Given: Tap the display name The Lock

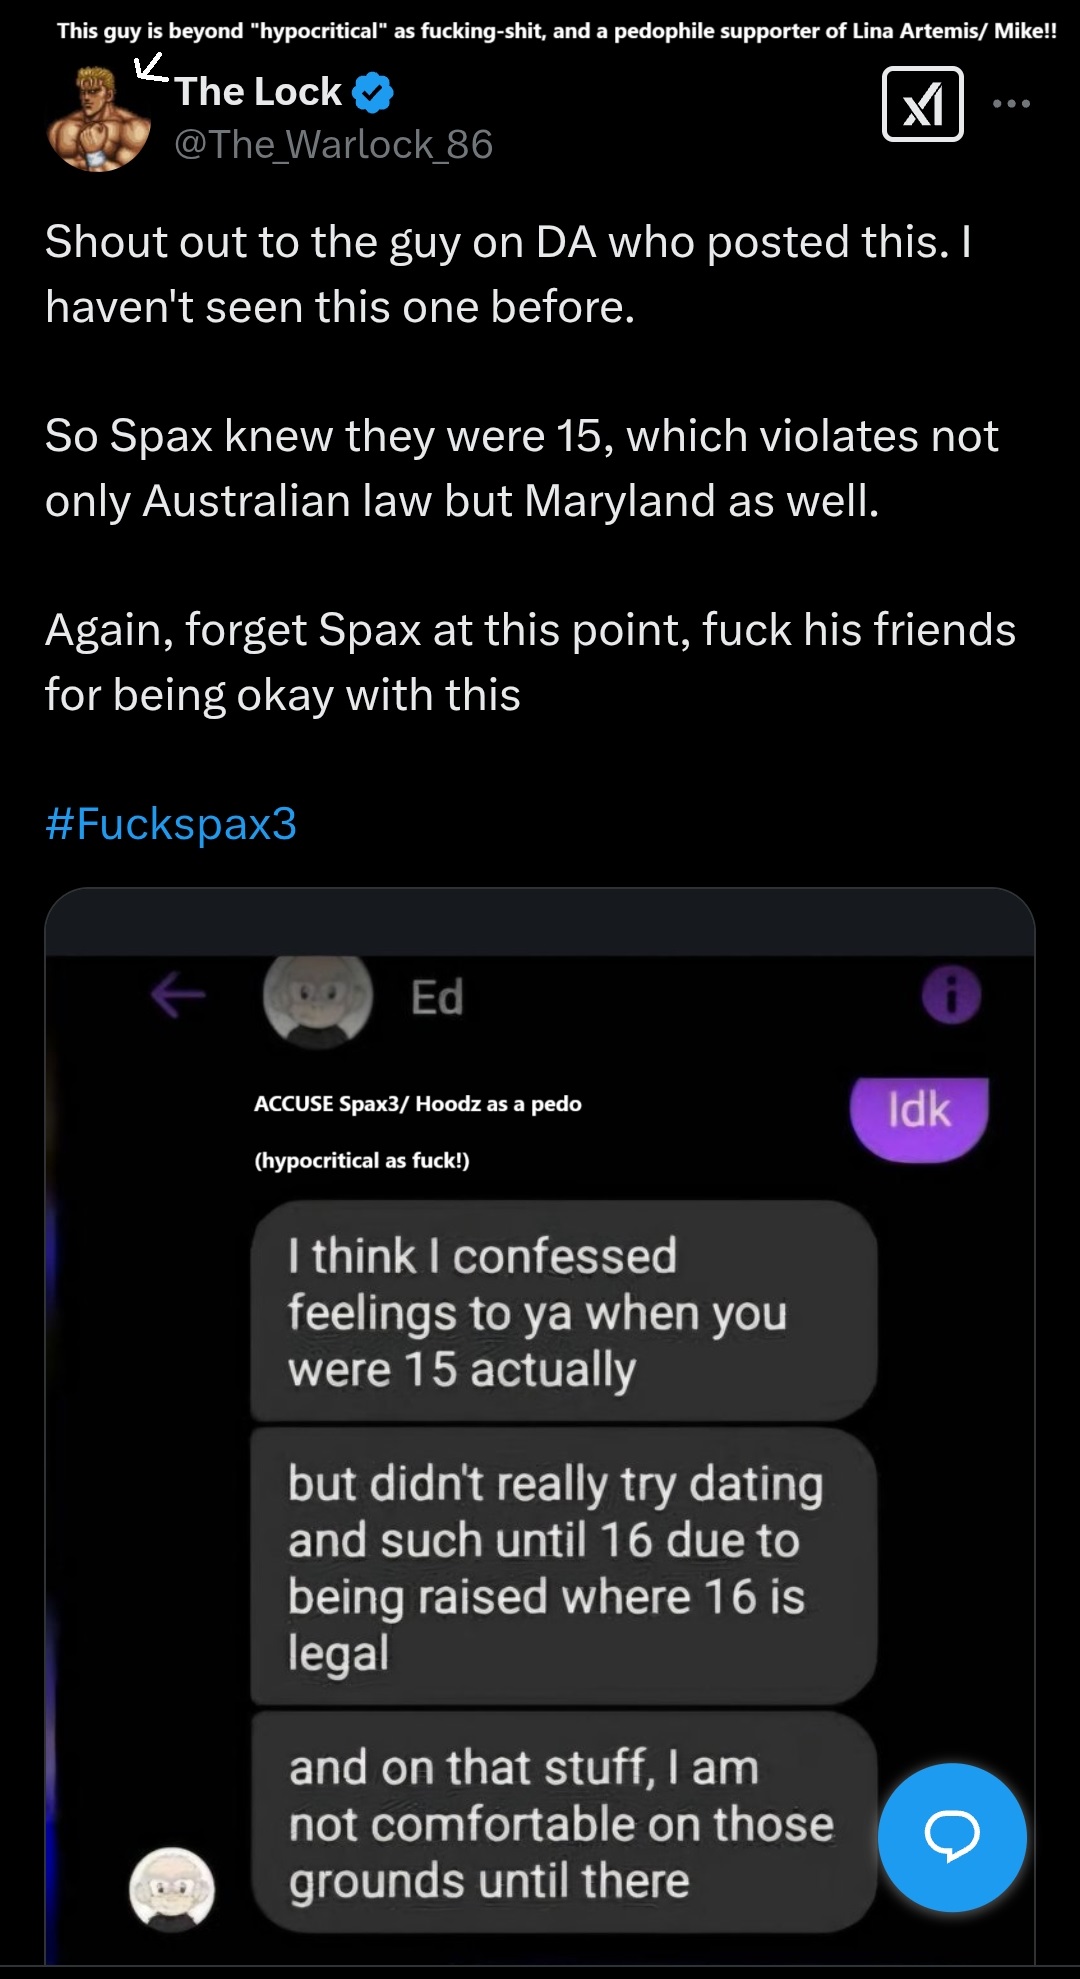Looking at the screenshot, I should 259,92.
